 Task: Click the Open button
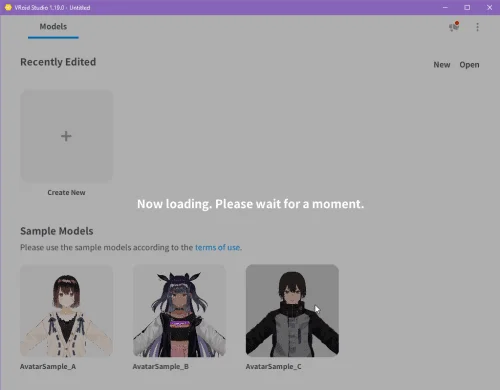469,65
